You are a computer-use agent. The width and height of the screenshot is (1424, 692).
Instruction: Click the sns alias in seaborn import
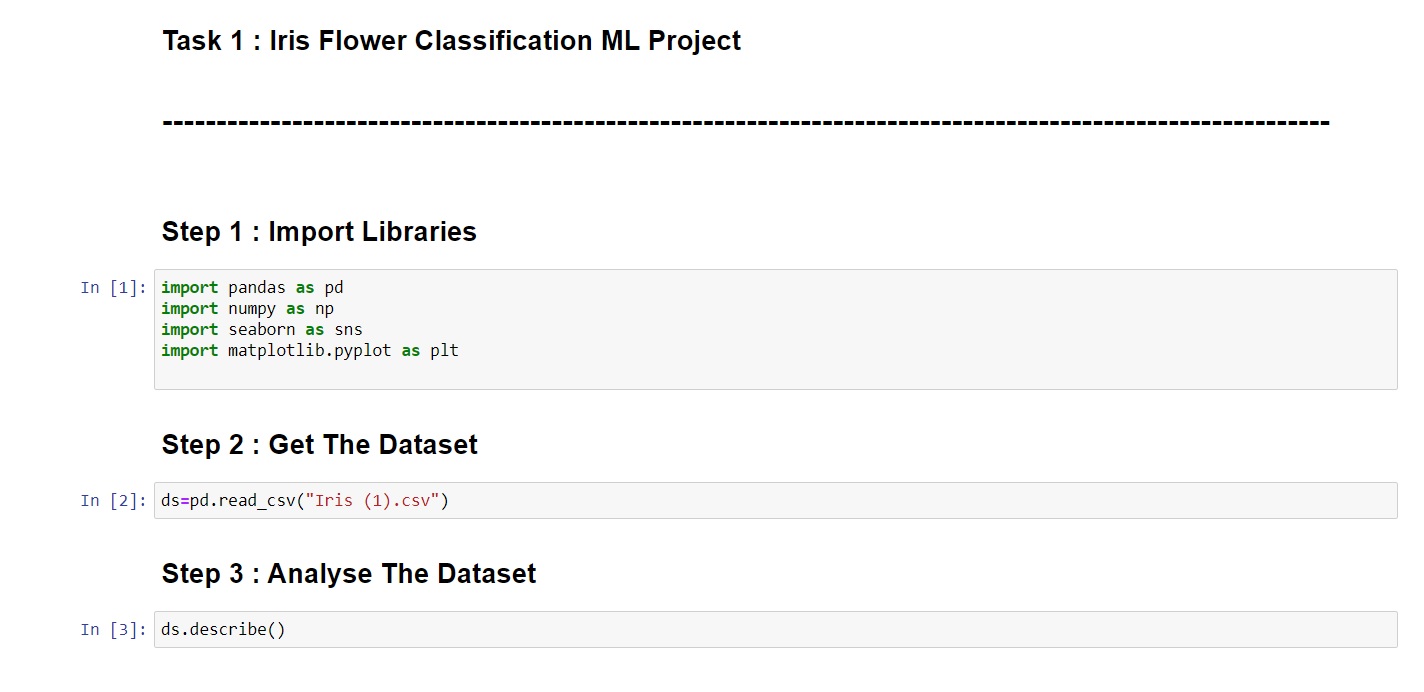tap(348, 330)
